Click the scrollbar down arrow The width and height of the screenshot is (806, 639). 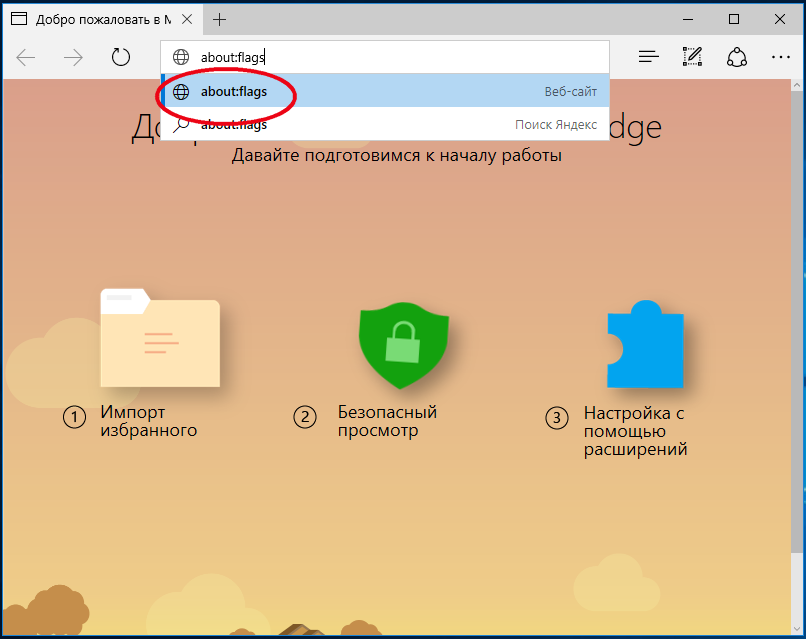pos(798,628)
